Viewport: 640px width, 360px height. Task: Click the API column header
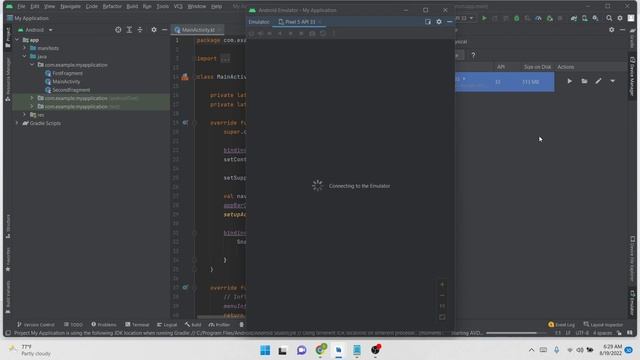pyautogui.click(x=501, y=67)
